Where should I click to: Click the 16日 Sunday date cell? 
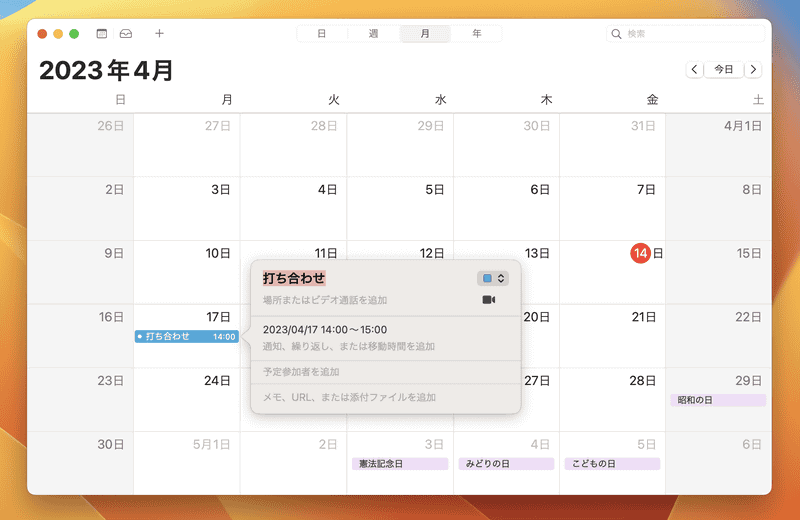pyautogui.click(x=81, y=336)
